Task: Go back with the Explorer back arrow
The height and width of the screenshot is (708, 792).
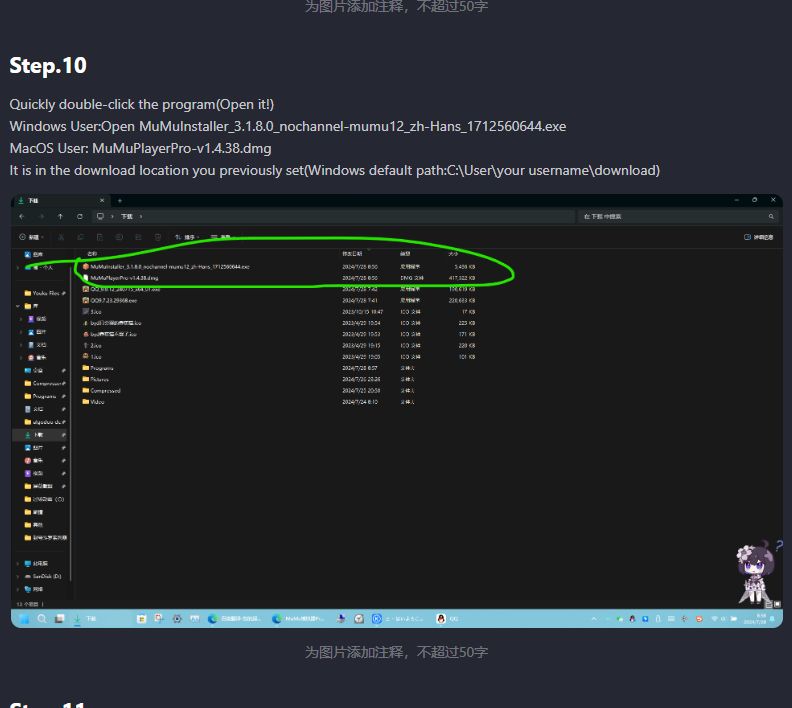Action: point(22,217)
